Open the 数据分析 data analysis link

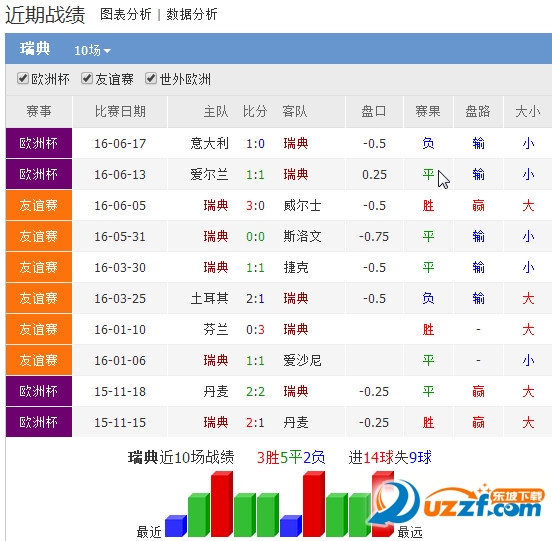point(192,14)
